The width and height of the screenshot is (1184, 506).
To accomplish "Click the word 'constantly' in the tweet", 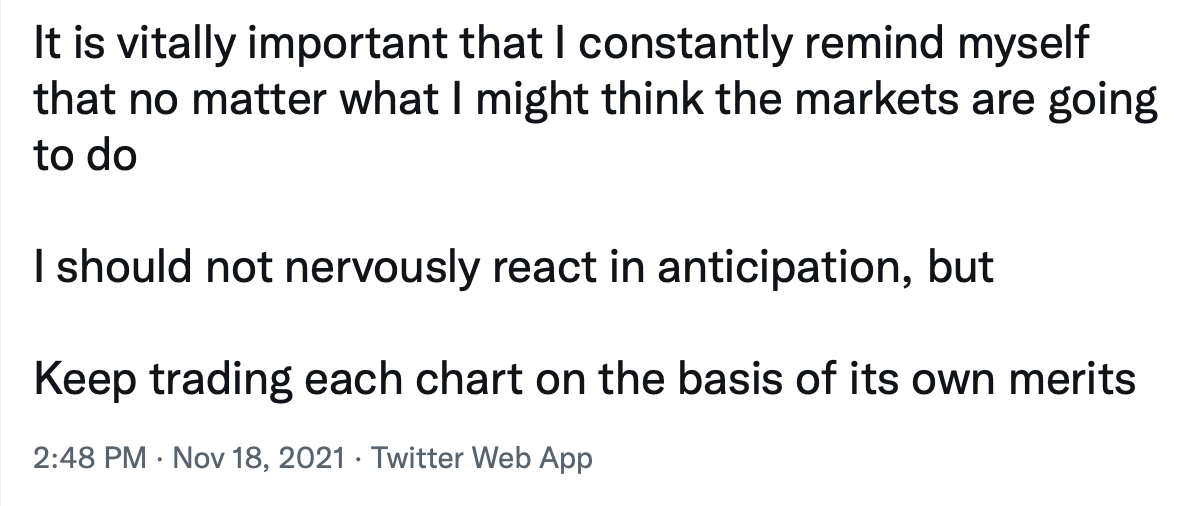I will (x=684, y=45).
